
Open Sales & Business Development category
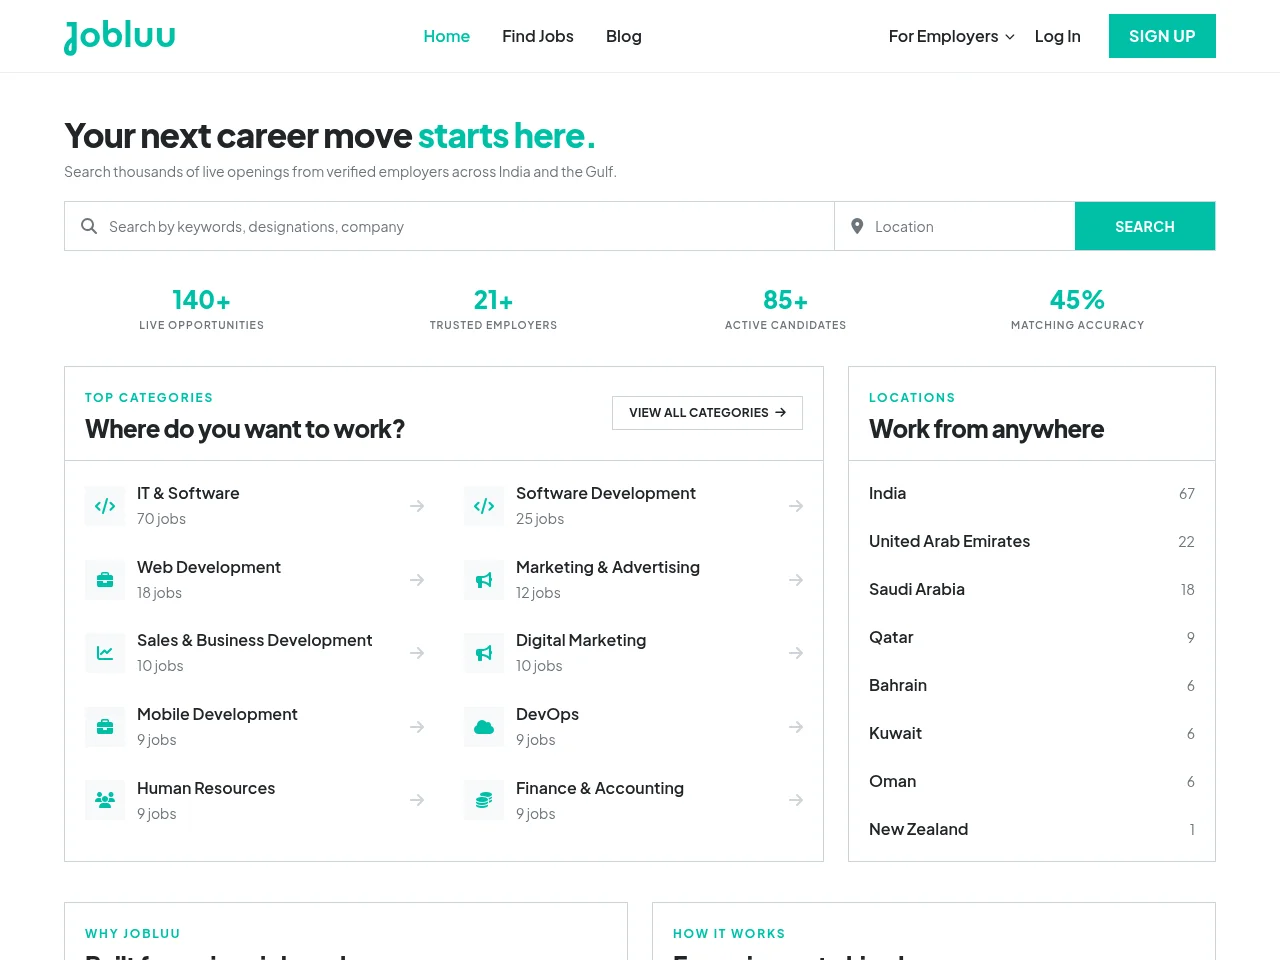(255, 653)
